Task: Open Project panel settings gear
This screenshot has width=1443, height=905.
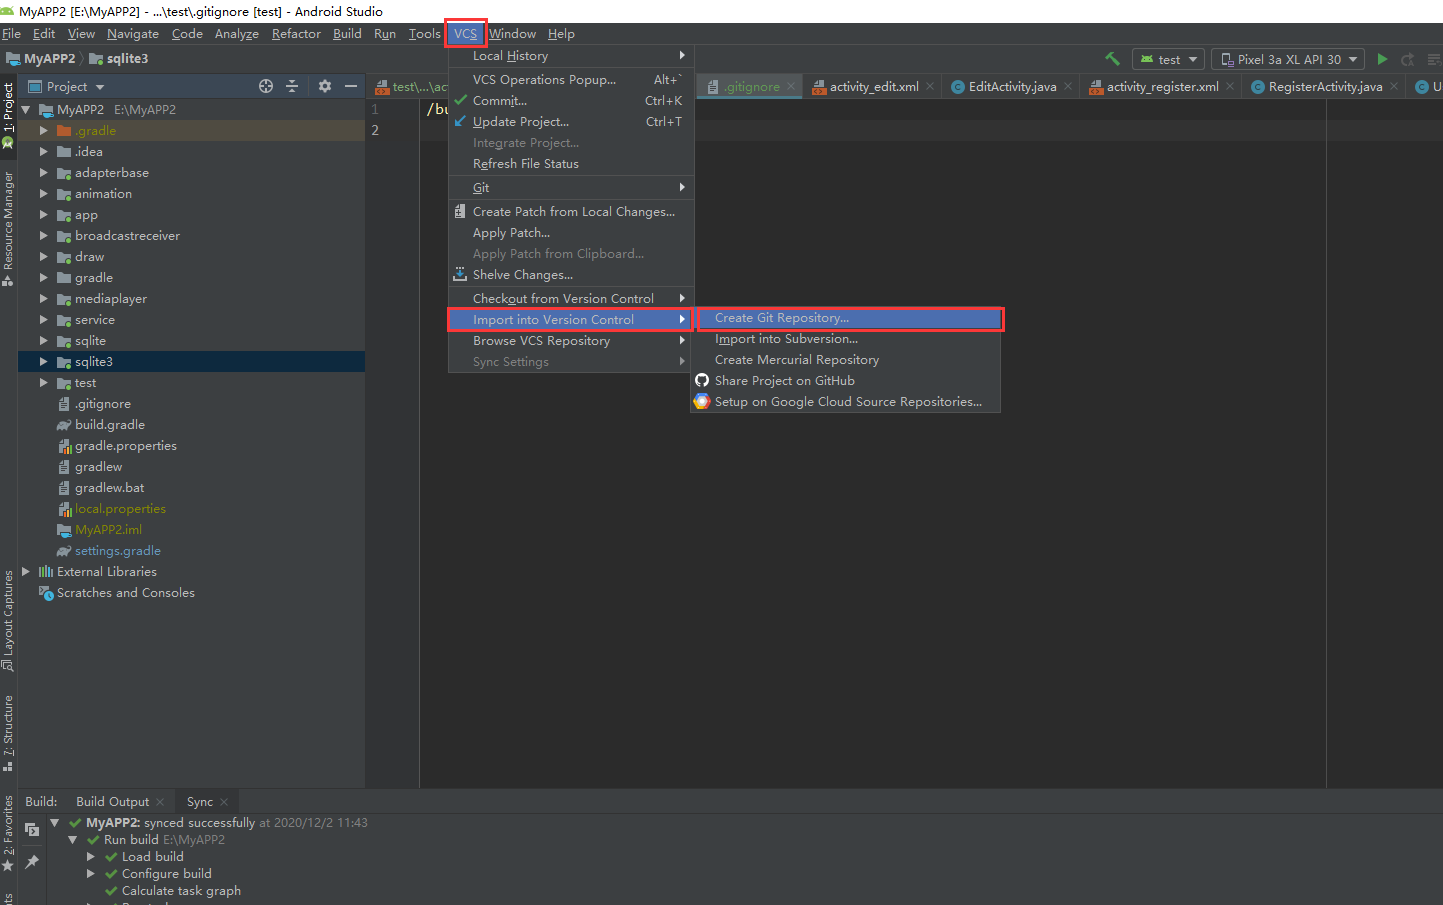Action: [325, 86]
